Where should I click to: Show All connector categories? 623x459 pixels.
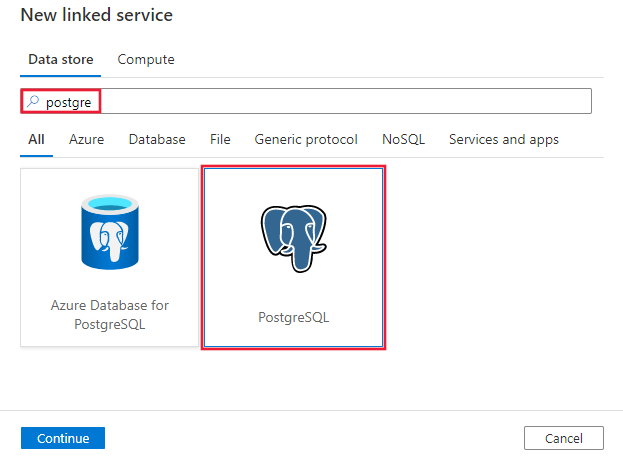pyautogui.click(x=36, y=139)
